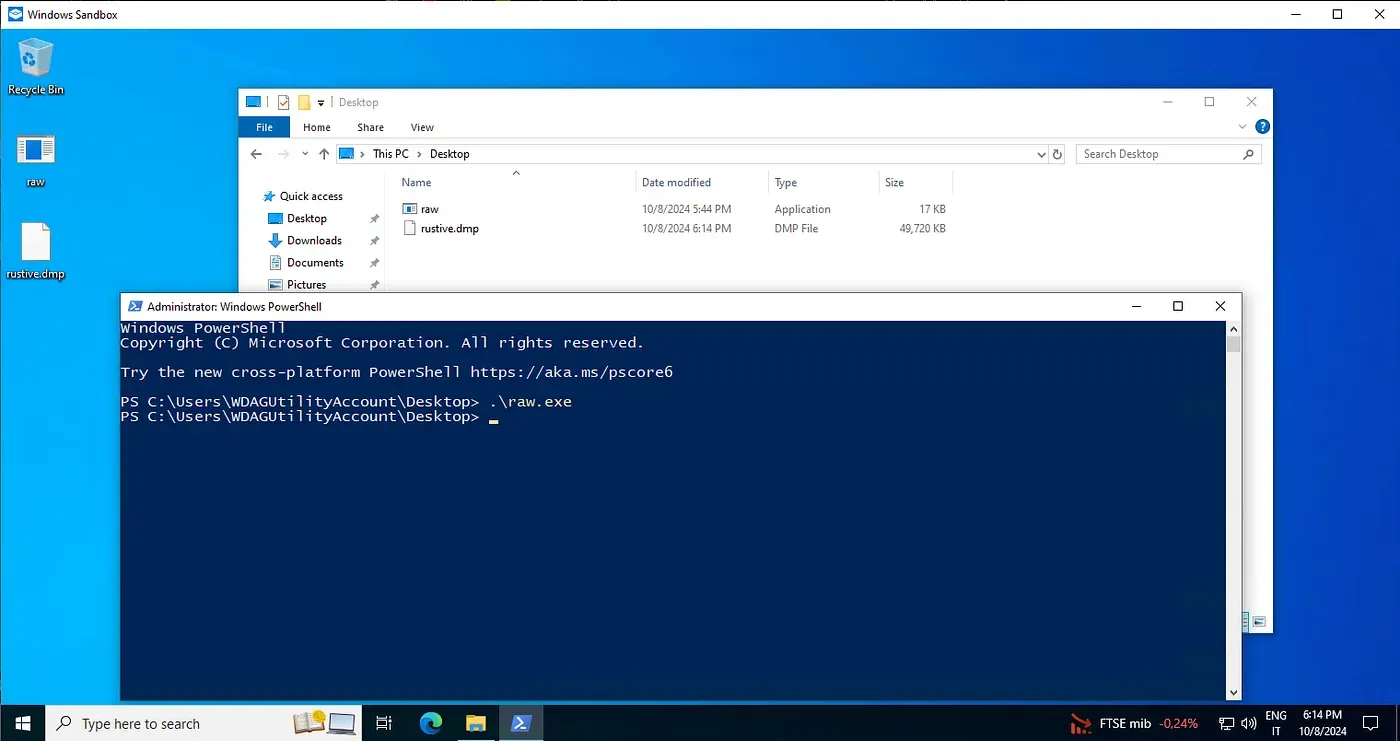
Task: Open File Explorer from the taskbar
Action: [475, 722]
